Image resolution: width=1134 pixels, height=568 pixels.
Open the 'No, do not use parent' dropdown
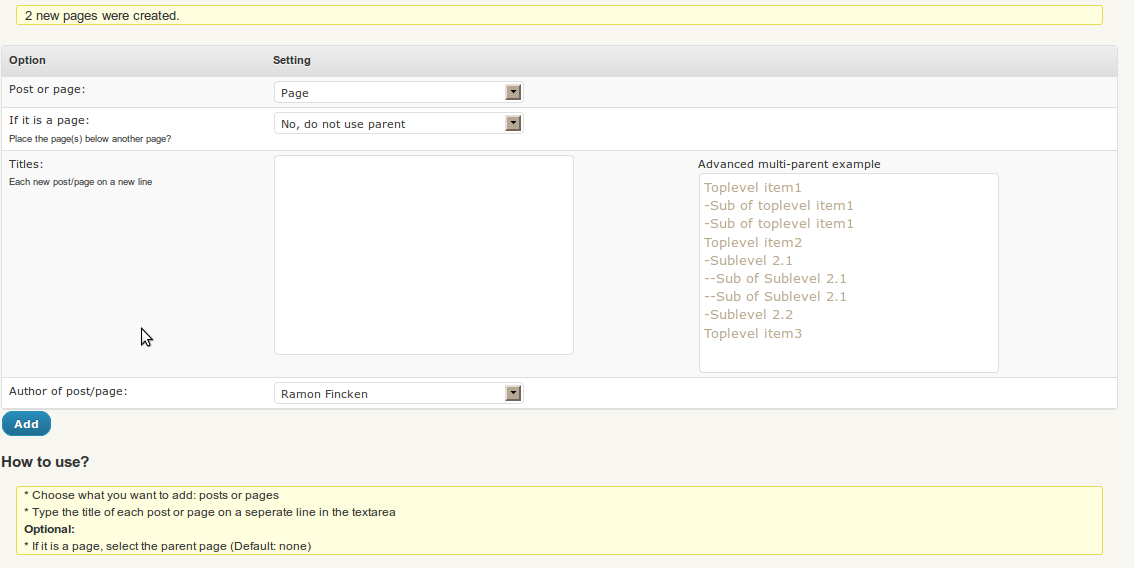(x=398, y=123)
